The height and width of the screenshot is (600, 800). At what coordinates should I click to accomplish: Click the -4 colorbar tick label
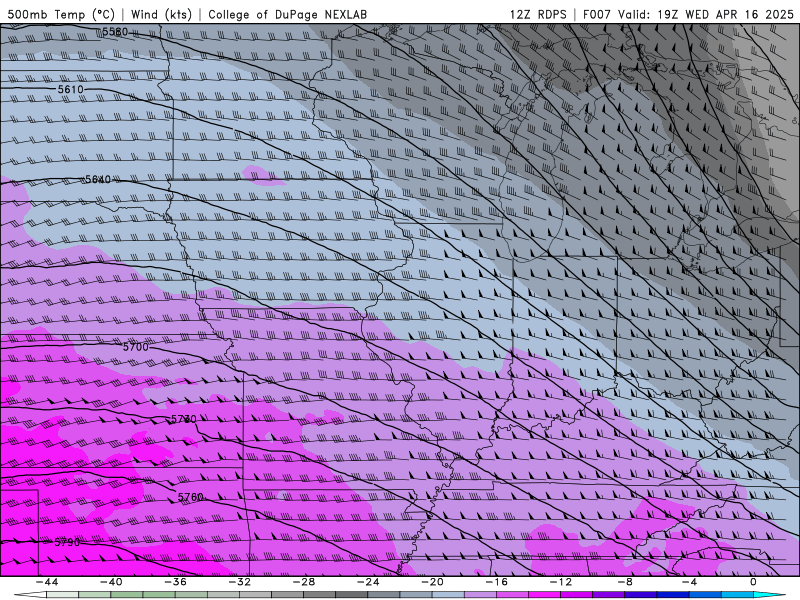pyautogui.click(x=689, y=582)
